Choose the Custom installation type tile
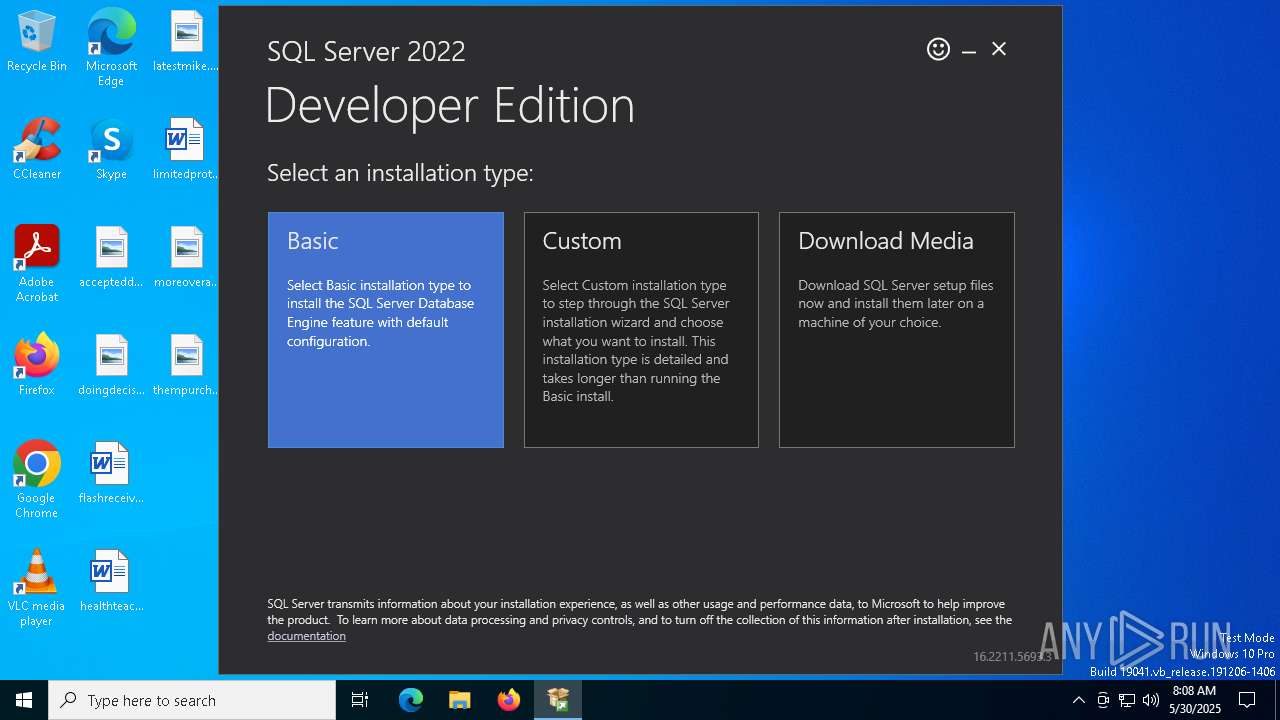This screenshot has height=720, width=1280. click(641, 329)
